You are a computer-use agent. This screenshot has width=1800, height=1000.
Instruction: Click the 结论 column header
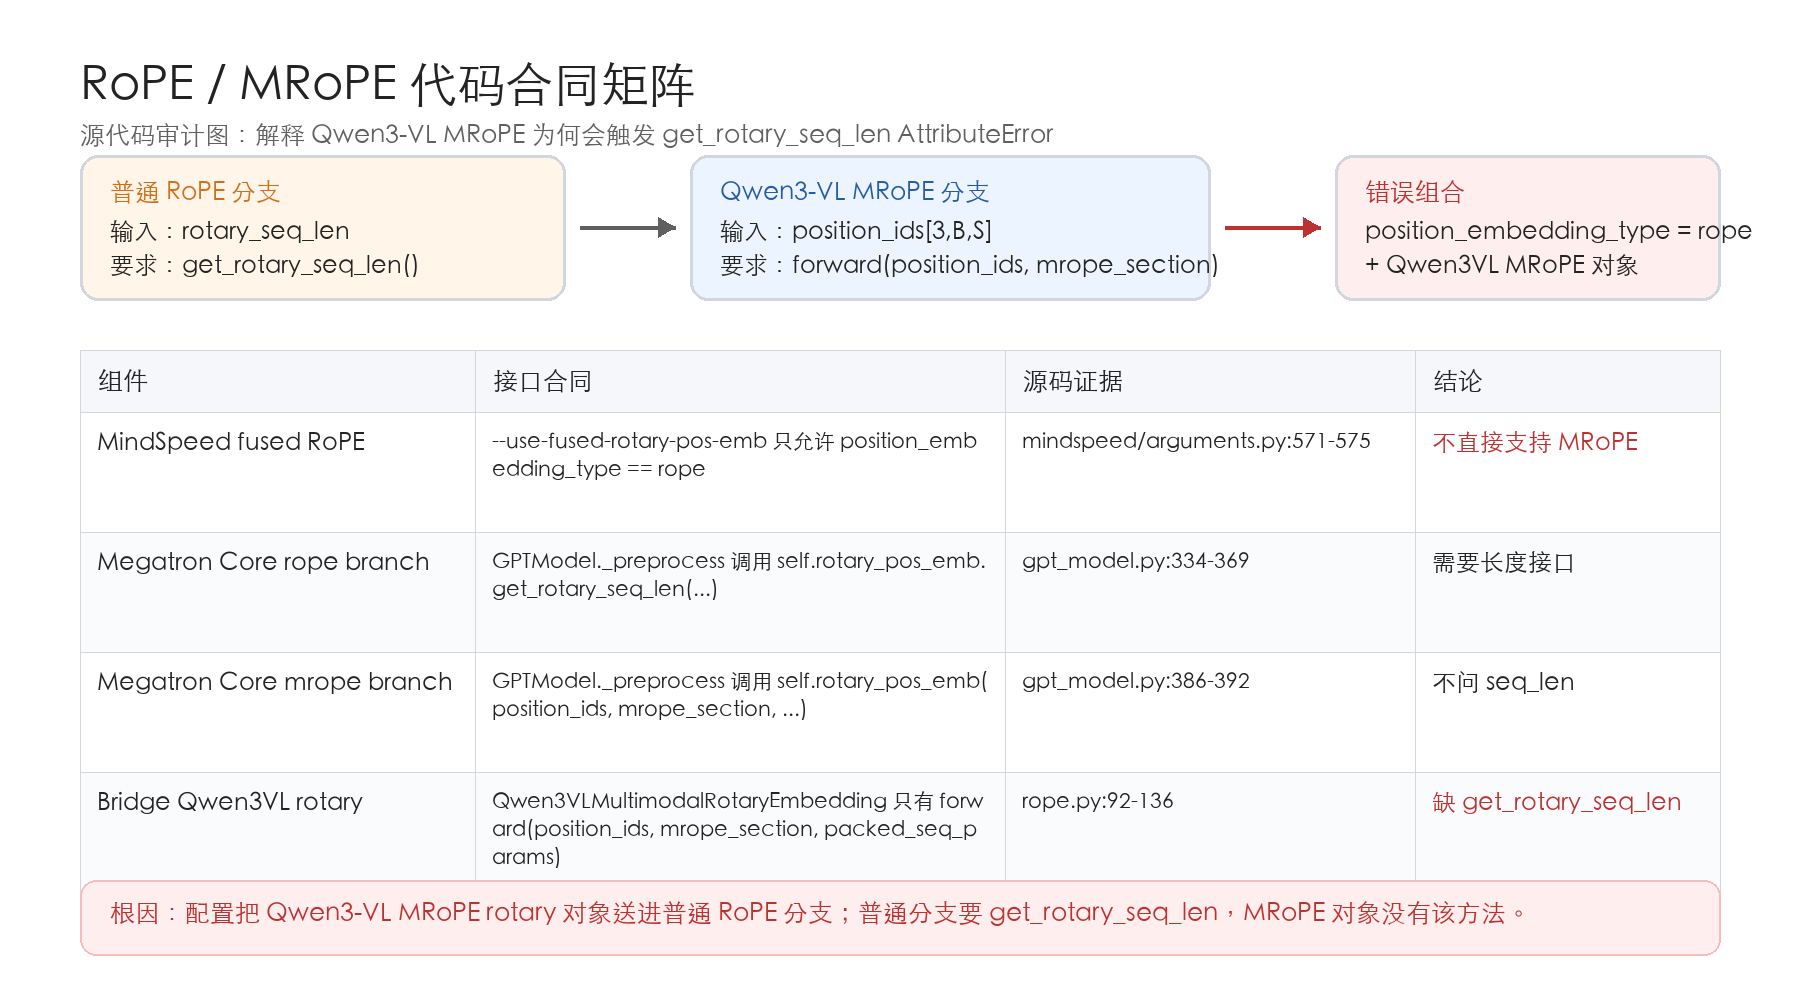point(1568,381)
